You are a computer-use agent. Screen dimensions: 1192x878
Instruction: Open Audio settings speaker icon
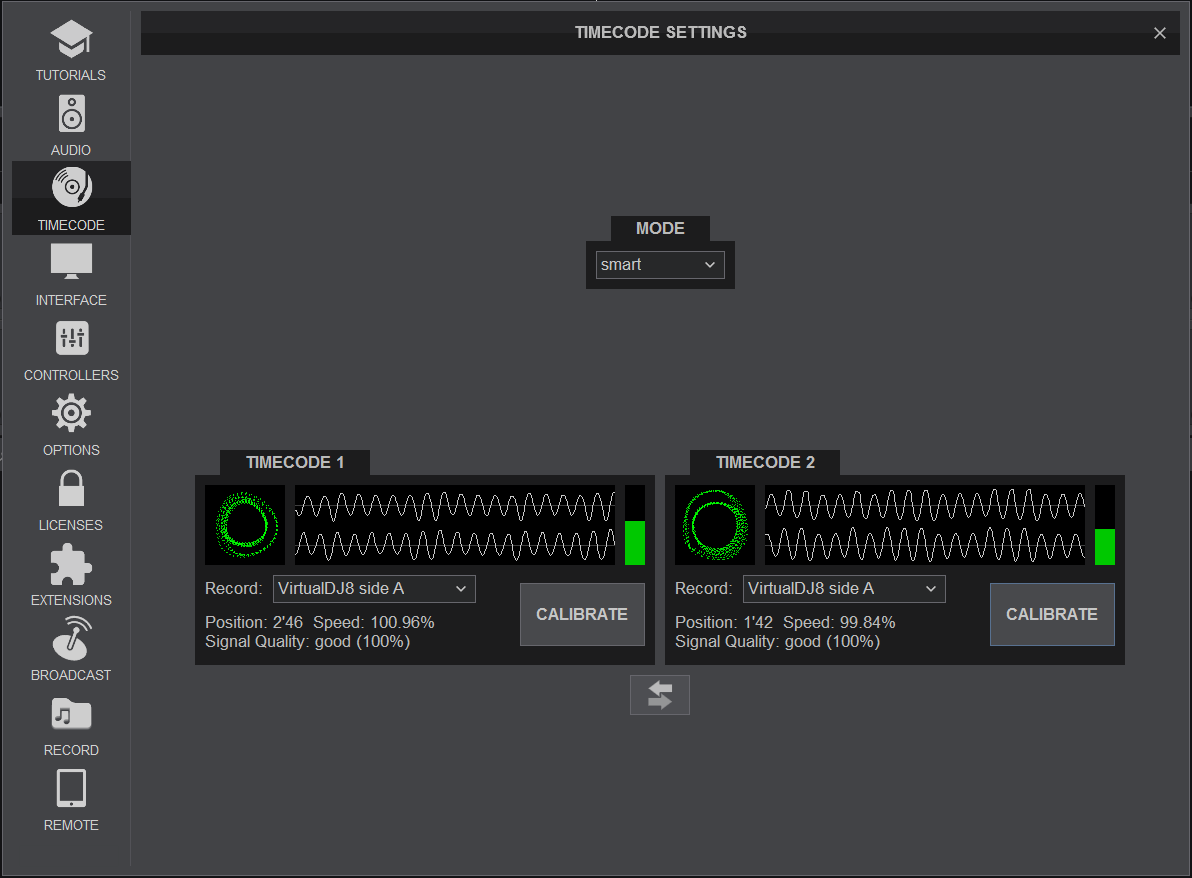tap(71, 114)
